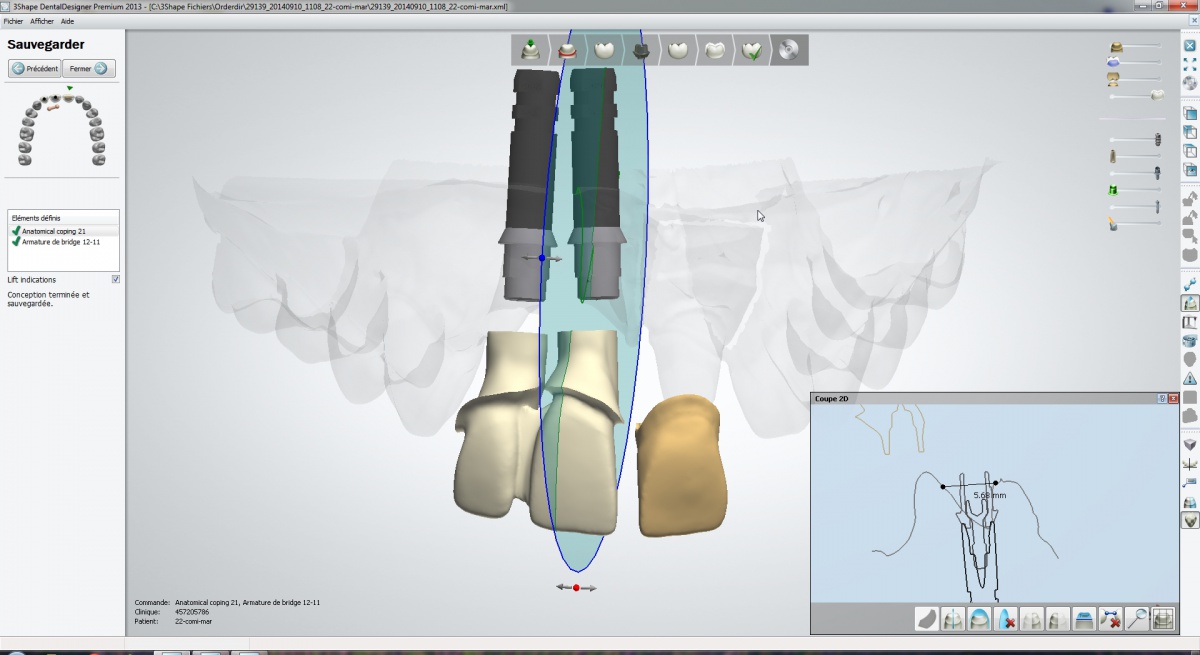The height and width of the screenshot is (655, 1200).
Task: Open the Afficher menu
Action: click(x=42, y=21)
